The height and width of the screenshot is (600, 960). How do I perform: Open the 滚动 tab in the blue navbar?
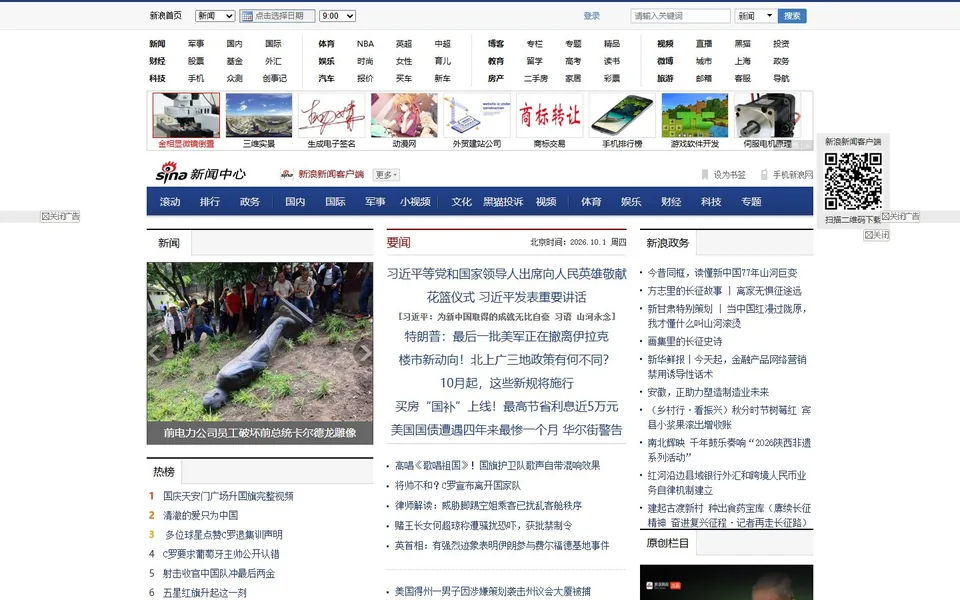170,201
